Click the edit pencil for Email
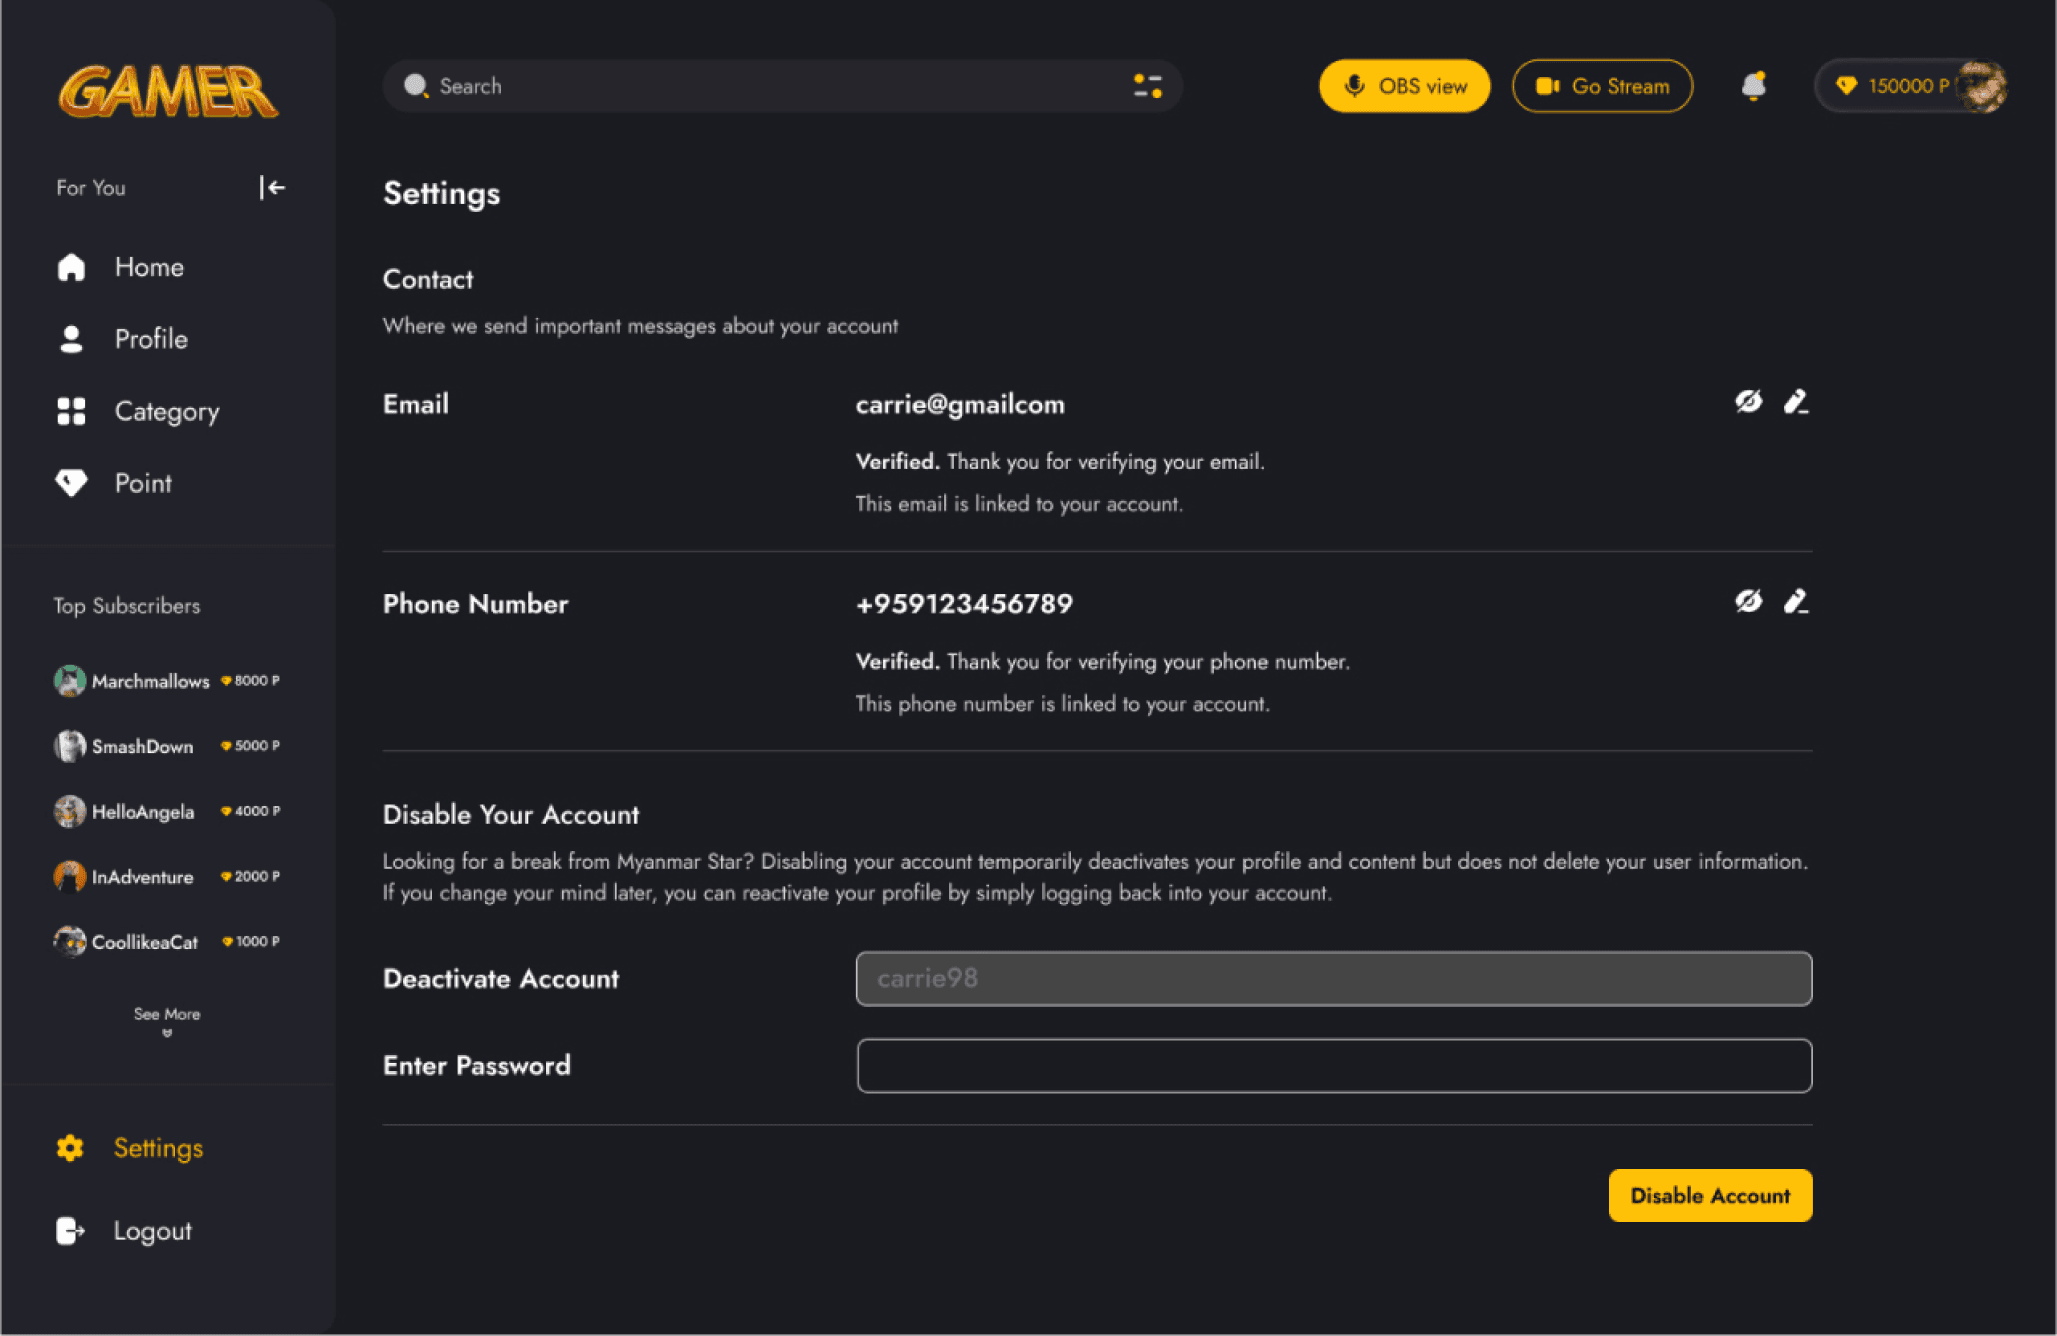This screenshot has width=2057, height=1336. click(x=1796, y=402)
